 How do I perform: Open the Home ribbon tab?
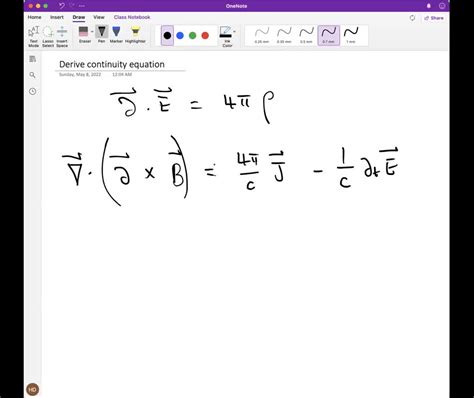(34, 17)
